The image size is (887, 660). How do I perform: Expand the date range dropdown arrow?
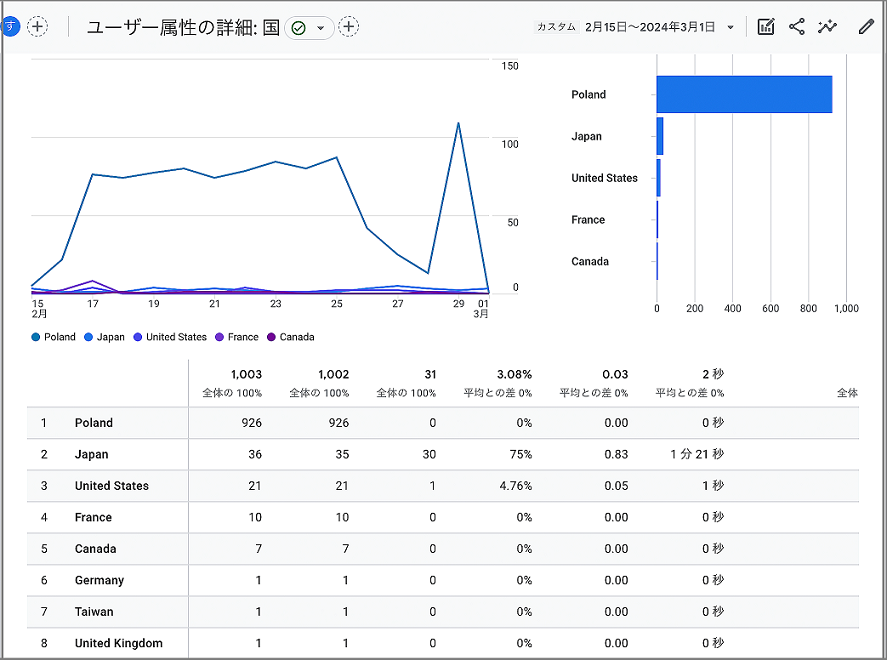[x=731, y=28]
